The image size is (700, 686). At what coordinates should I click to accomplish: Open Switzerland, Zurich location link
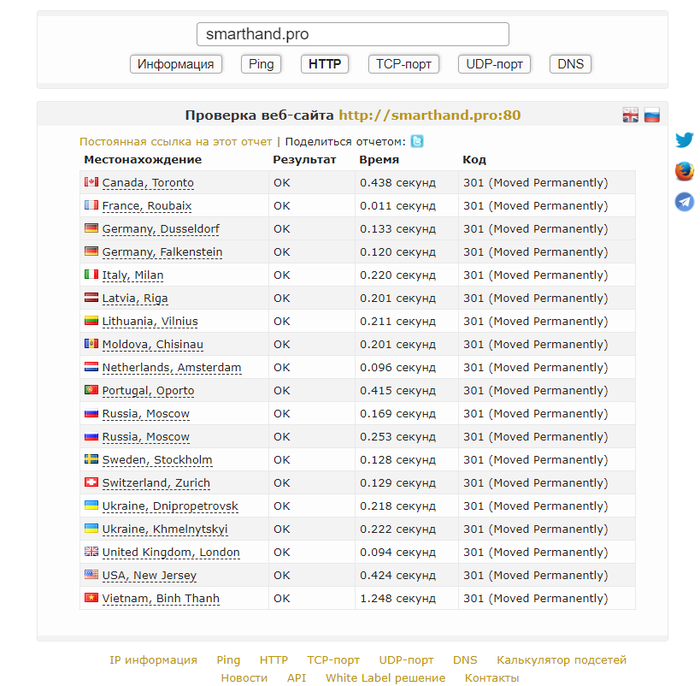pos(156,483)
